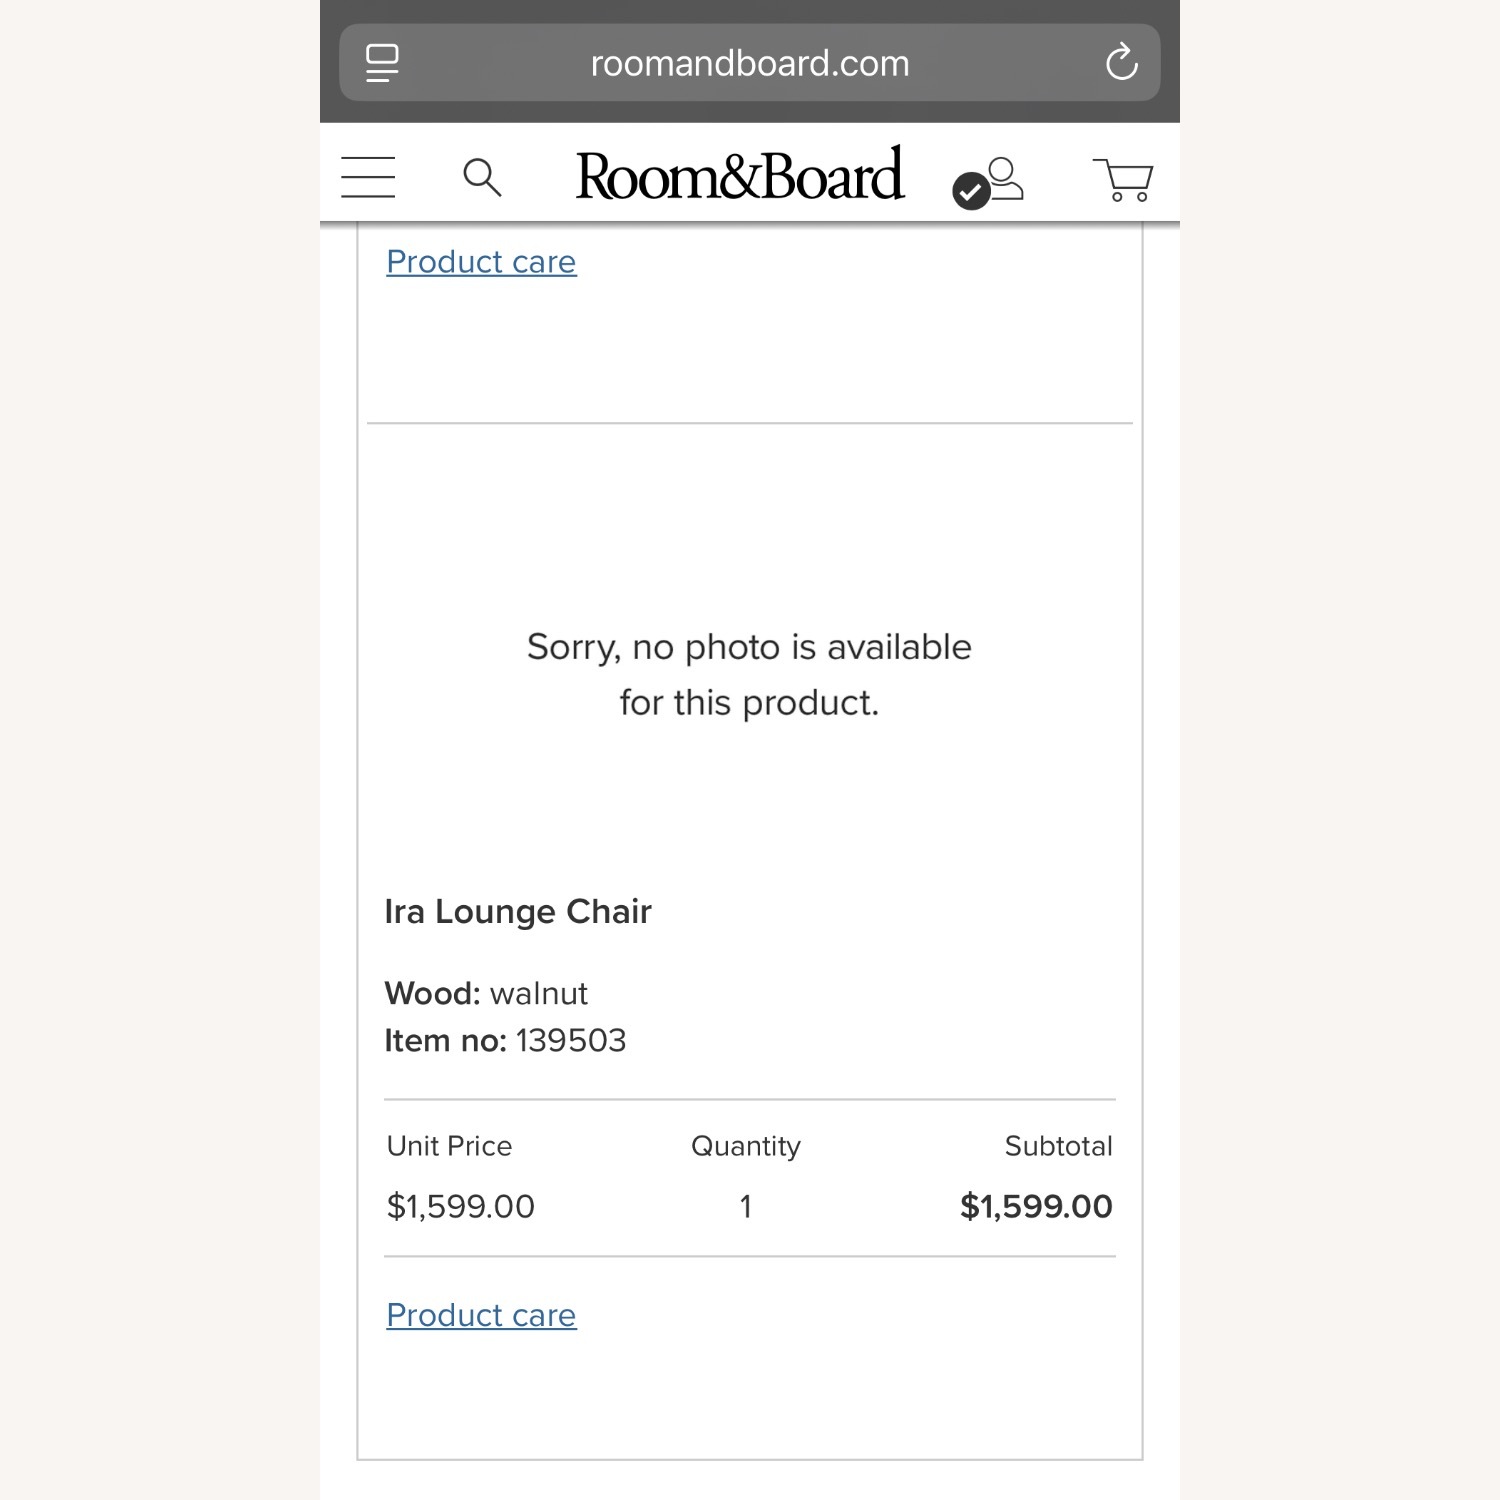Open the Safari reader/page settings icon

(381, 62)
